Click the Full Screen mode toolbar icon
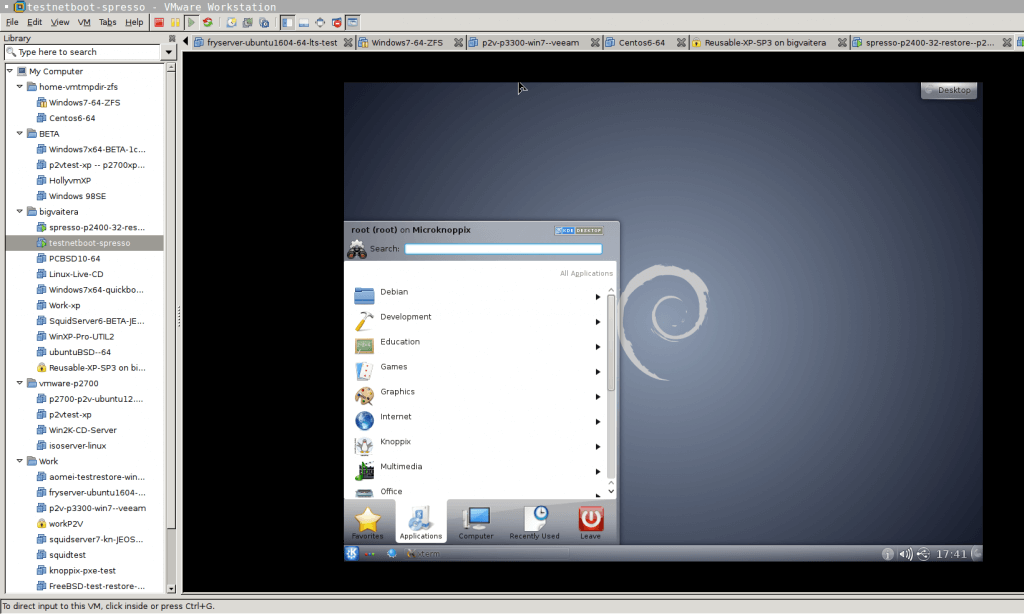Screen dimensions: 1024x614 tap(320, 22)
